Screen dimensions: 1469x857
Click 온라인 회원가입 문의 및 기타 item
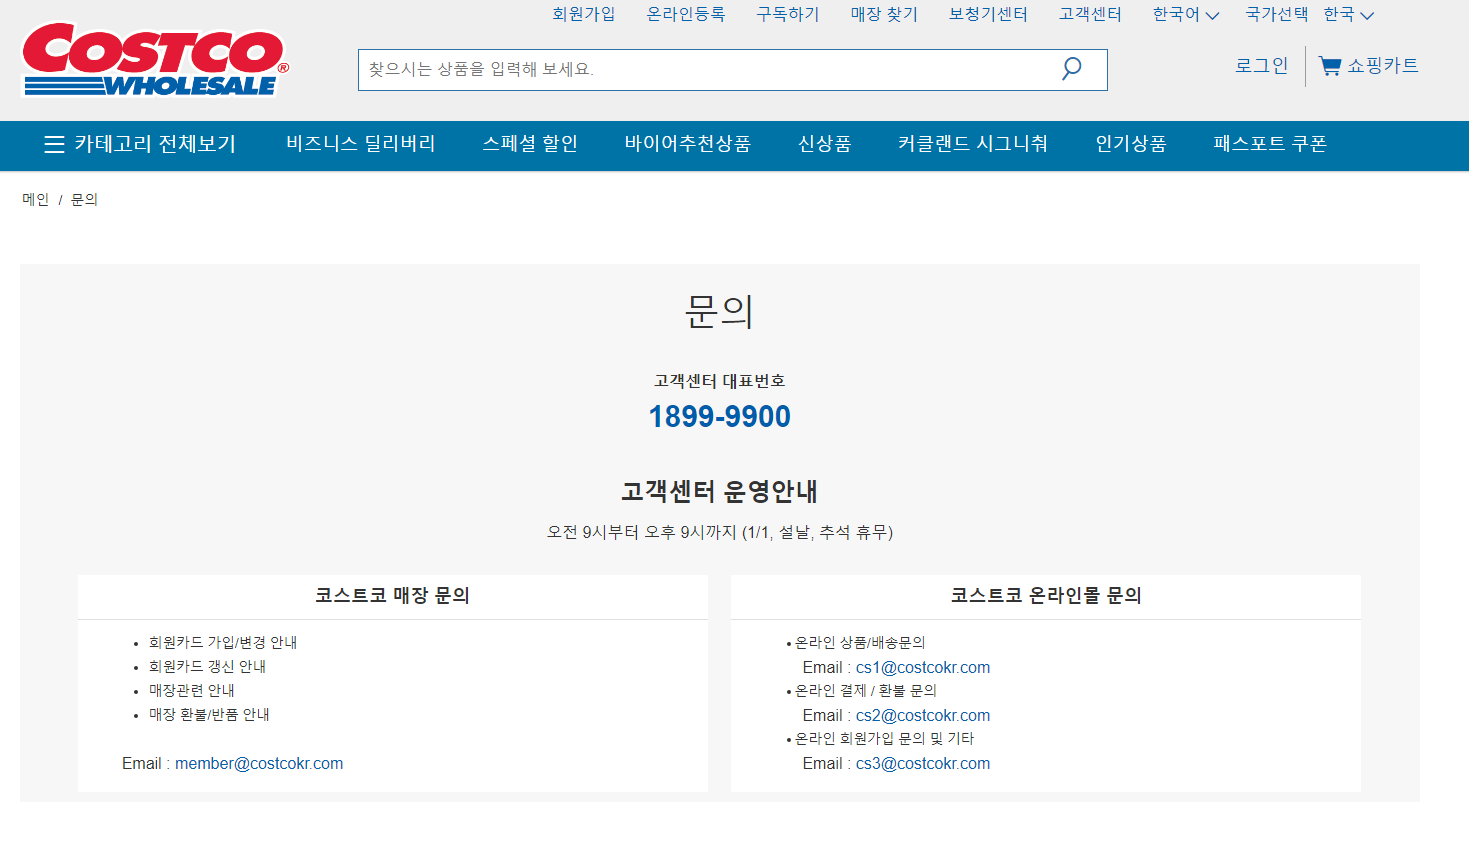[x=884, y=739]
